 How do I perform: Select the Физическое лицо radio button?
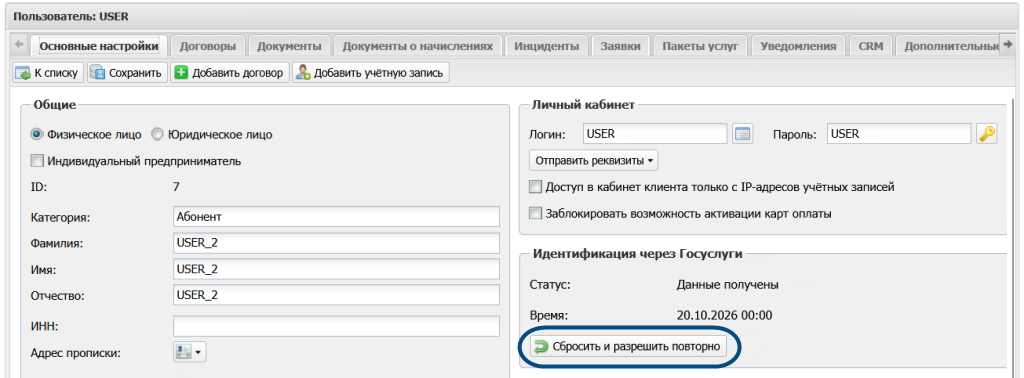coord(37,134)
